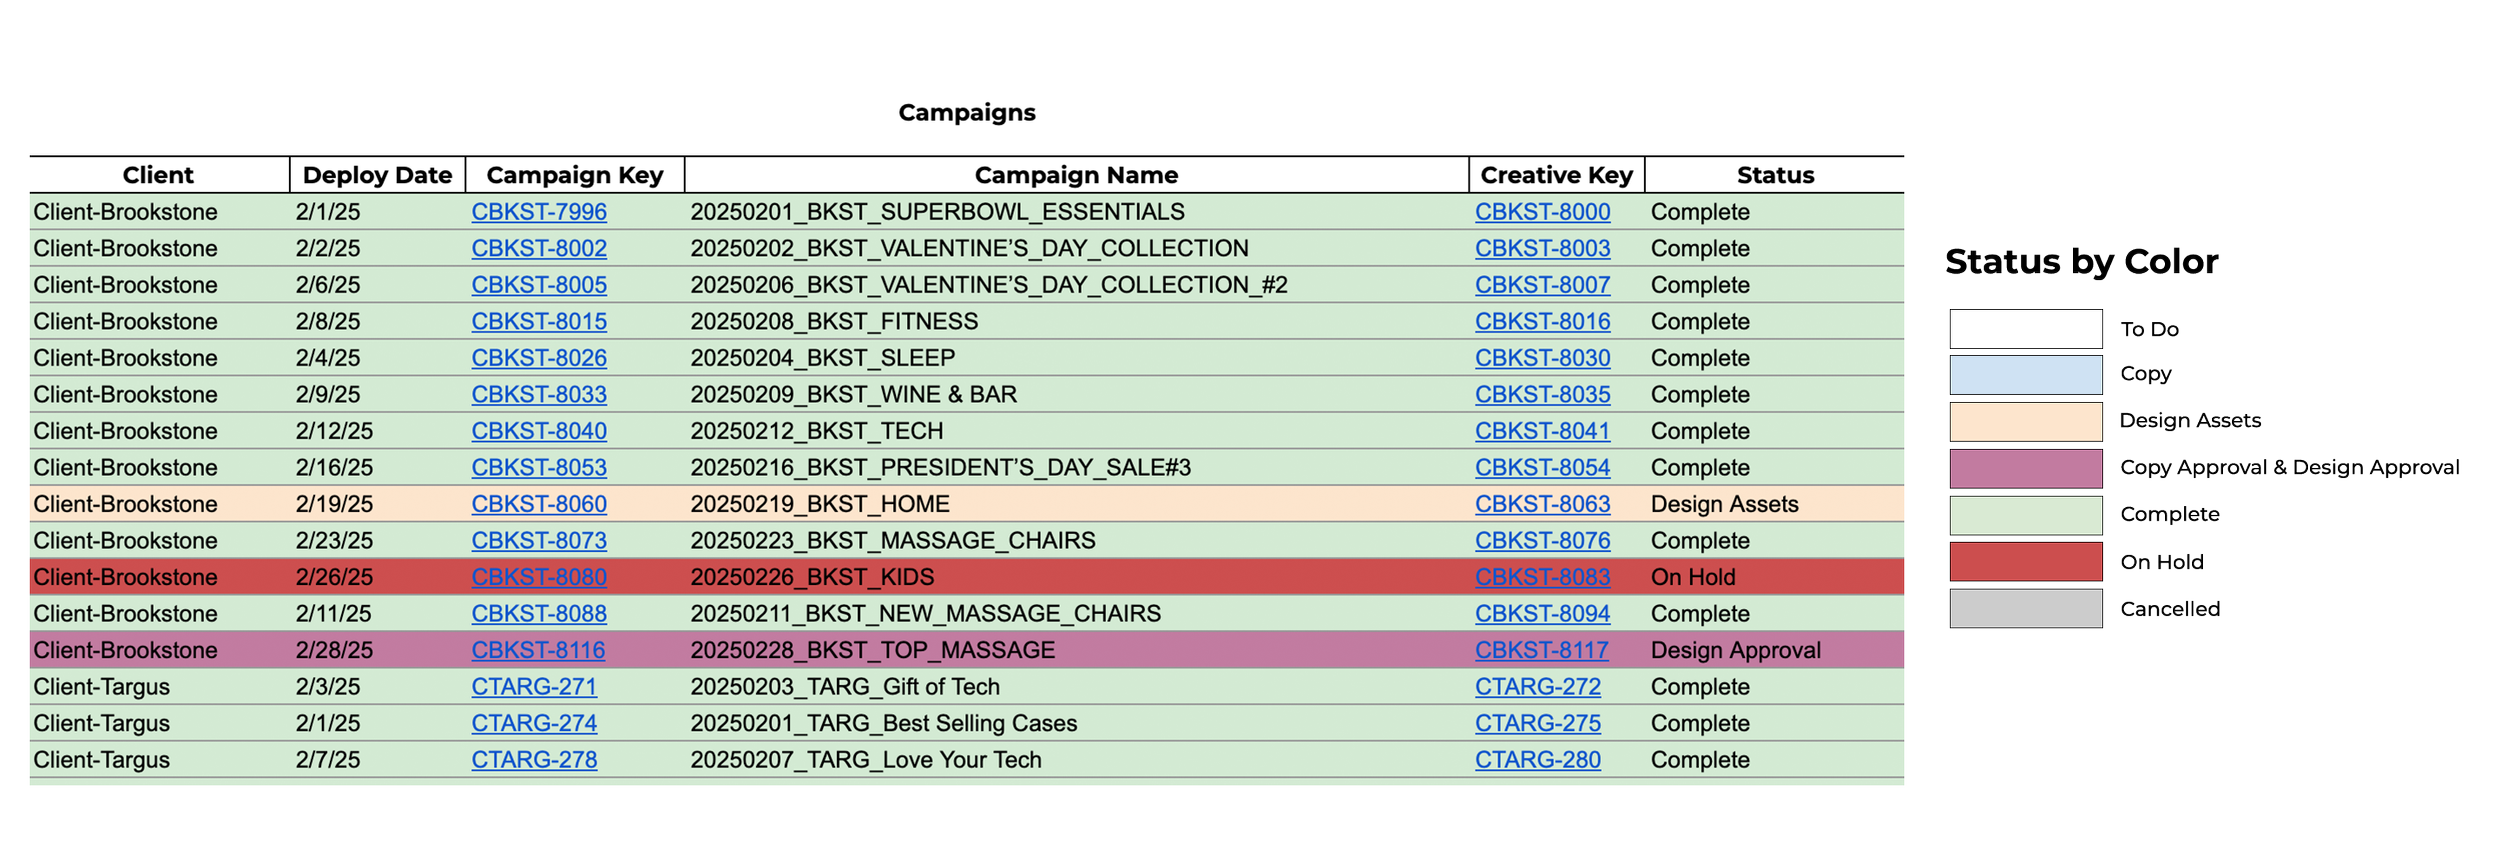2500x868 pixels.
Task: Open campaign key link CBKST-8088
Action: click(x=539, y=613)
